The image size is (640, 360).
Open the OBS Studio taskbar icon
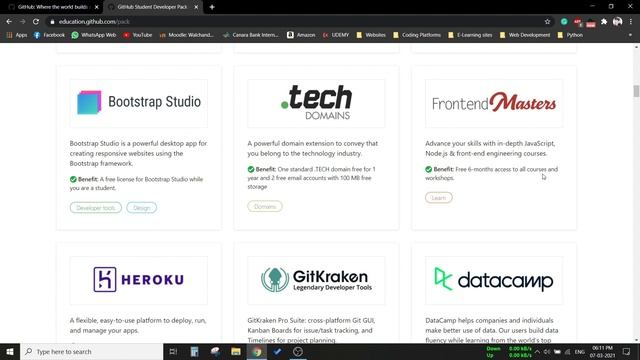pos(298,351)
